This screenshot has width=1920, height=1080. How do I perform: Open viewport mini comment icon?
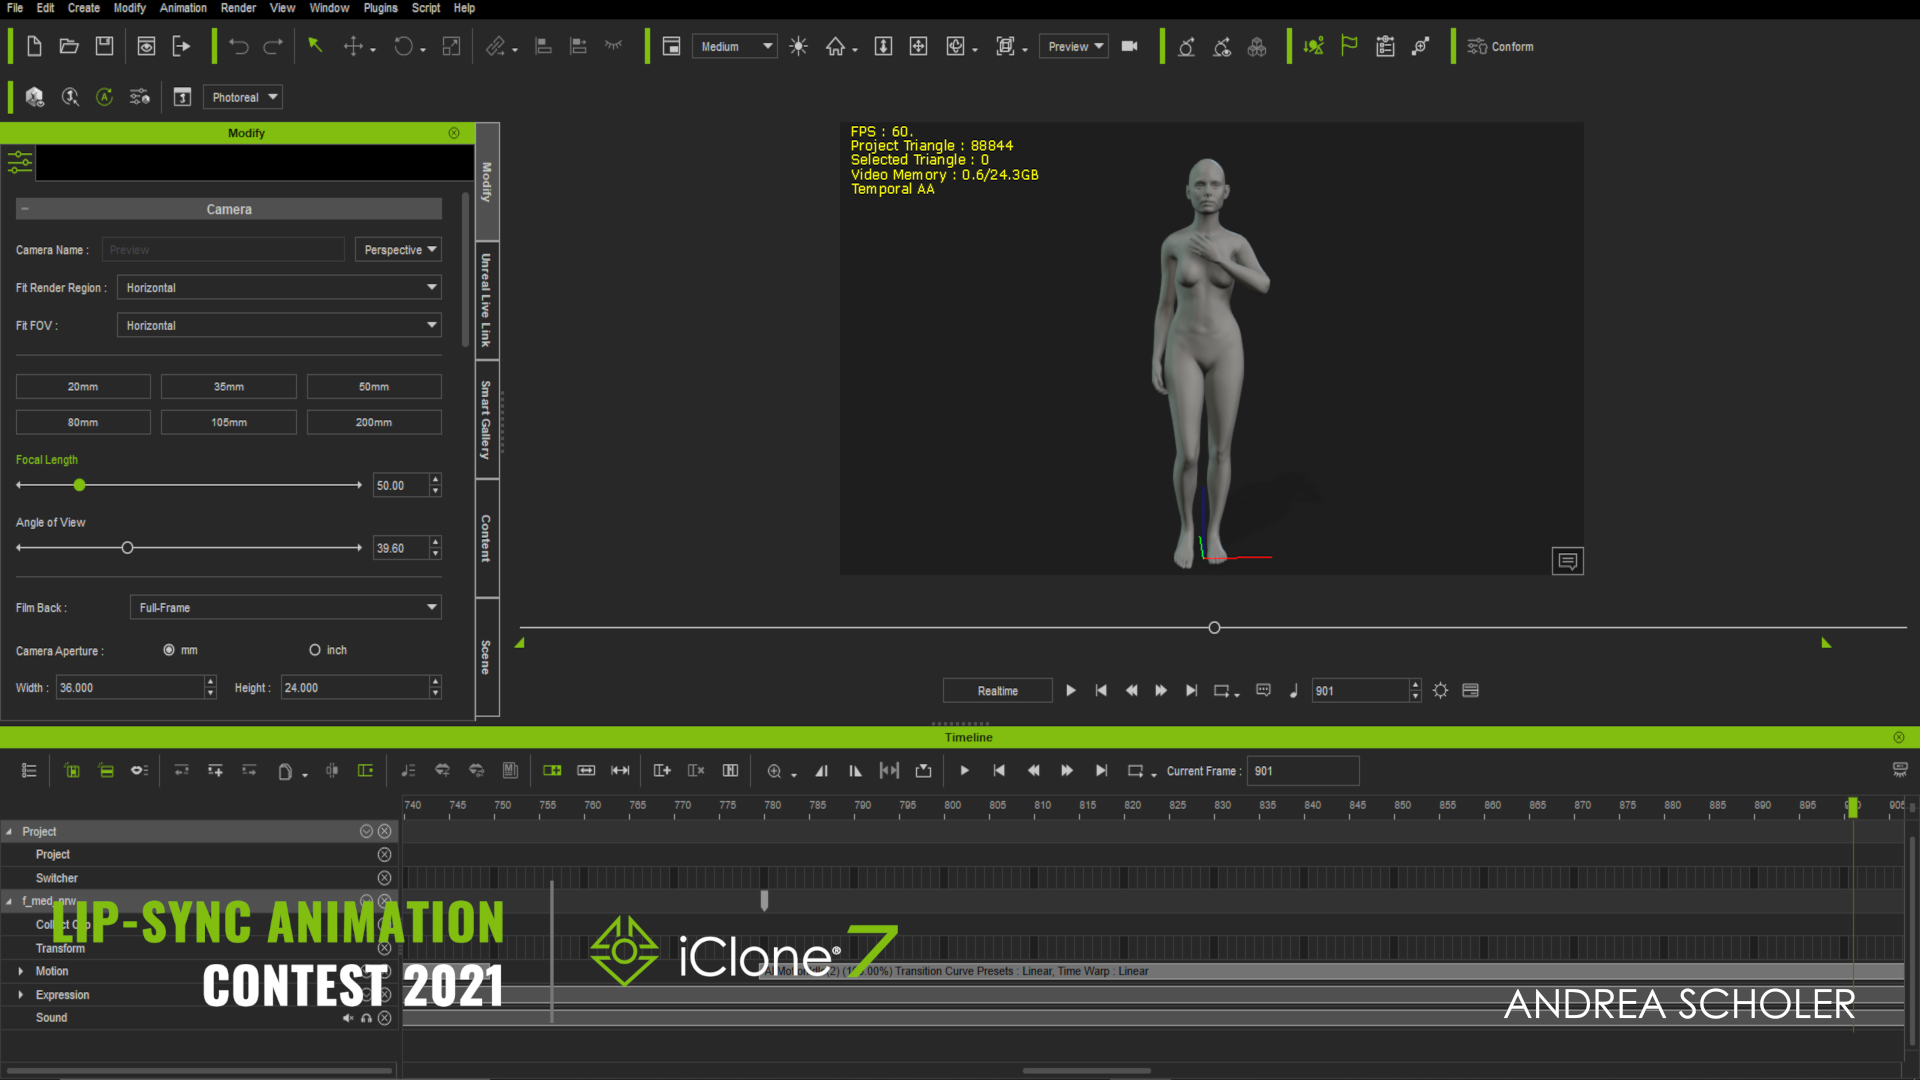coord(1567,561)
